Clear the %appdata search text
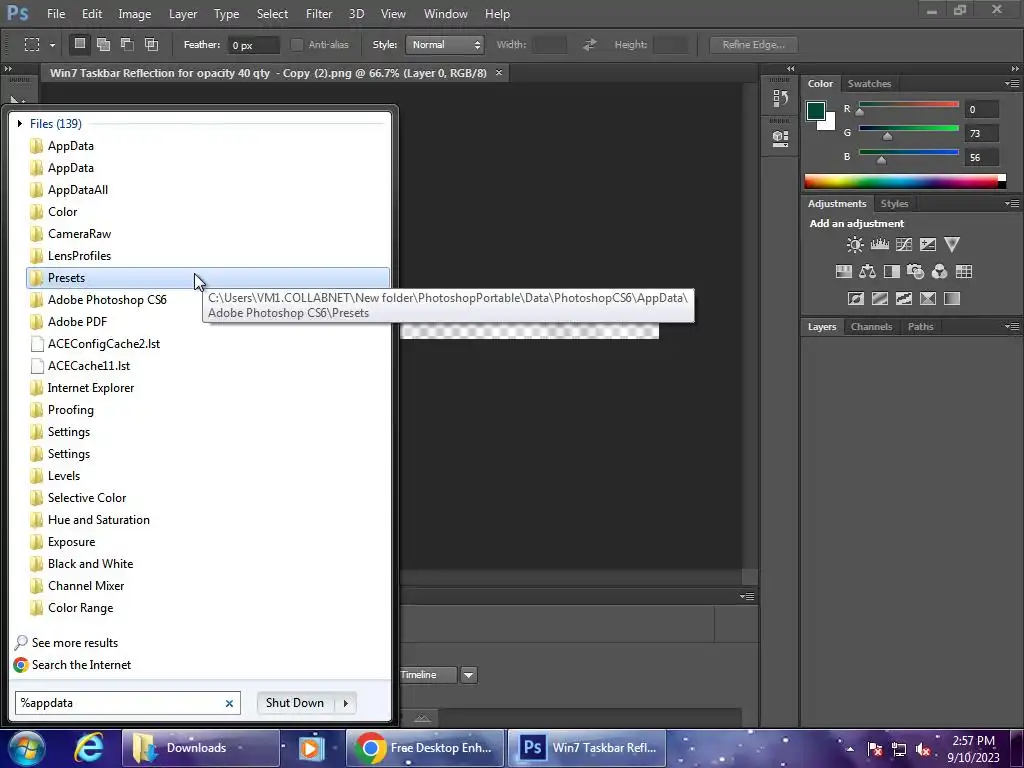 tap(229, 703)
